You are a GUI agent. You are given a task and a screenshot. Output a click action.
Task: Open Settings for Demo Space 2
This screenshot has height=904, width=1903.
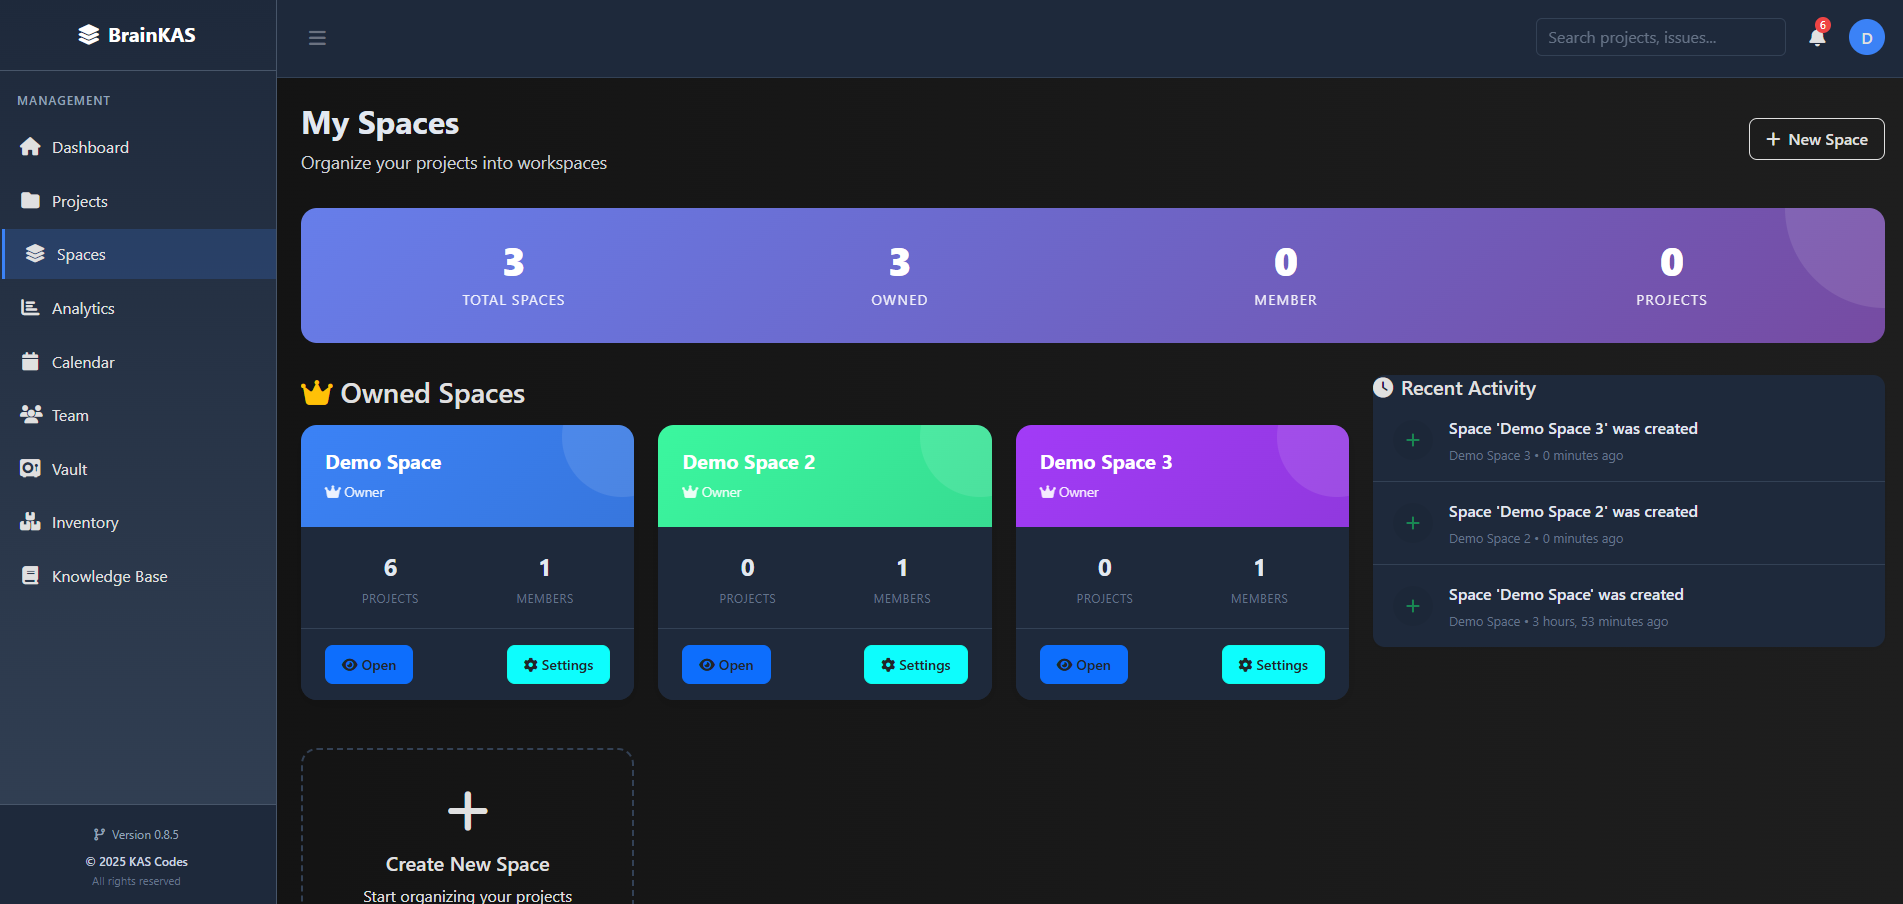point(915,665)
